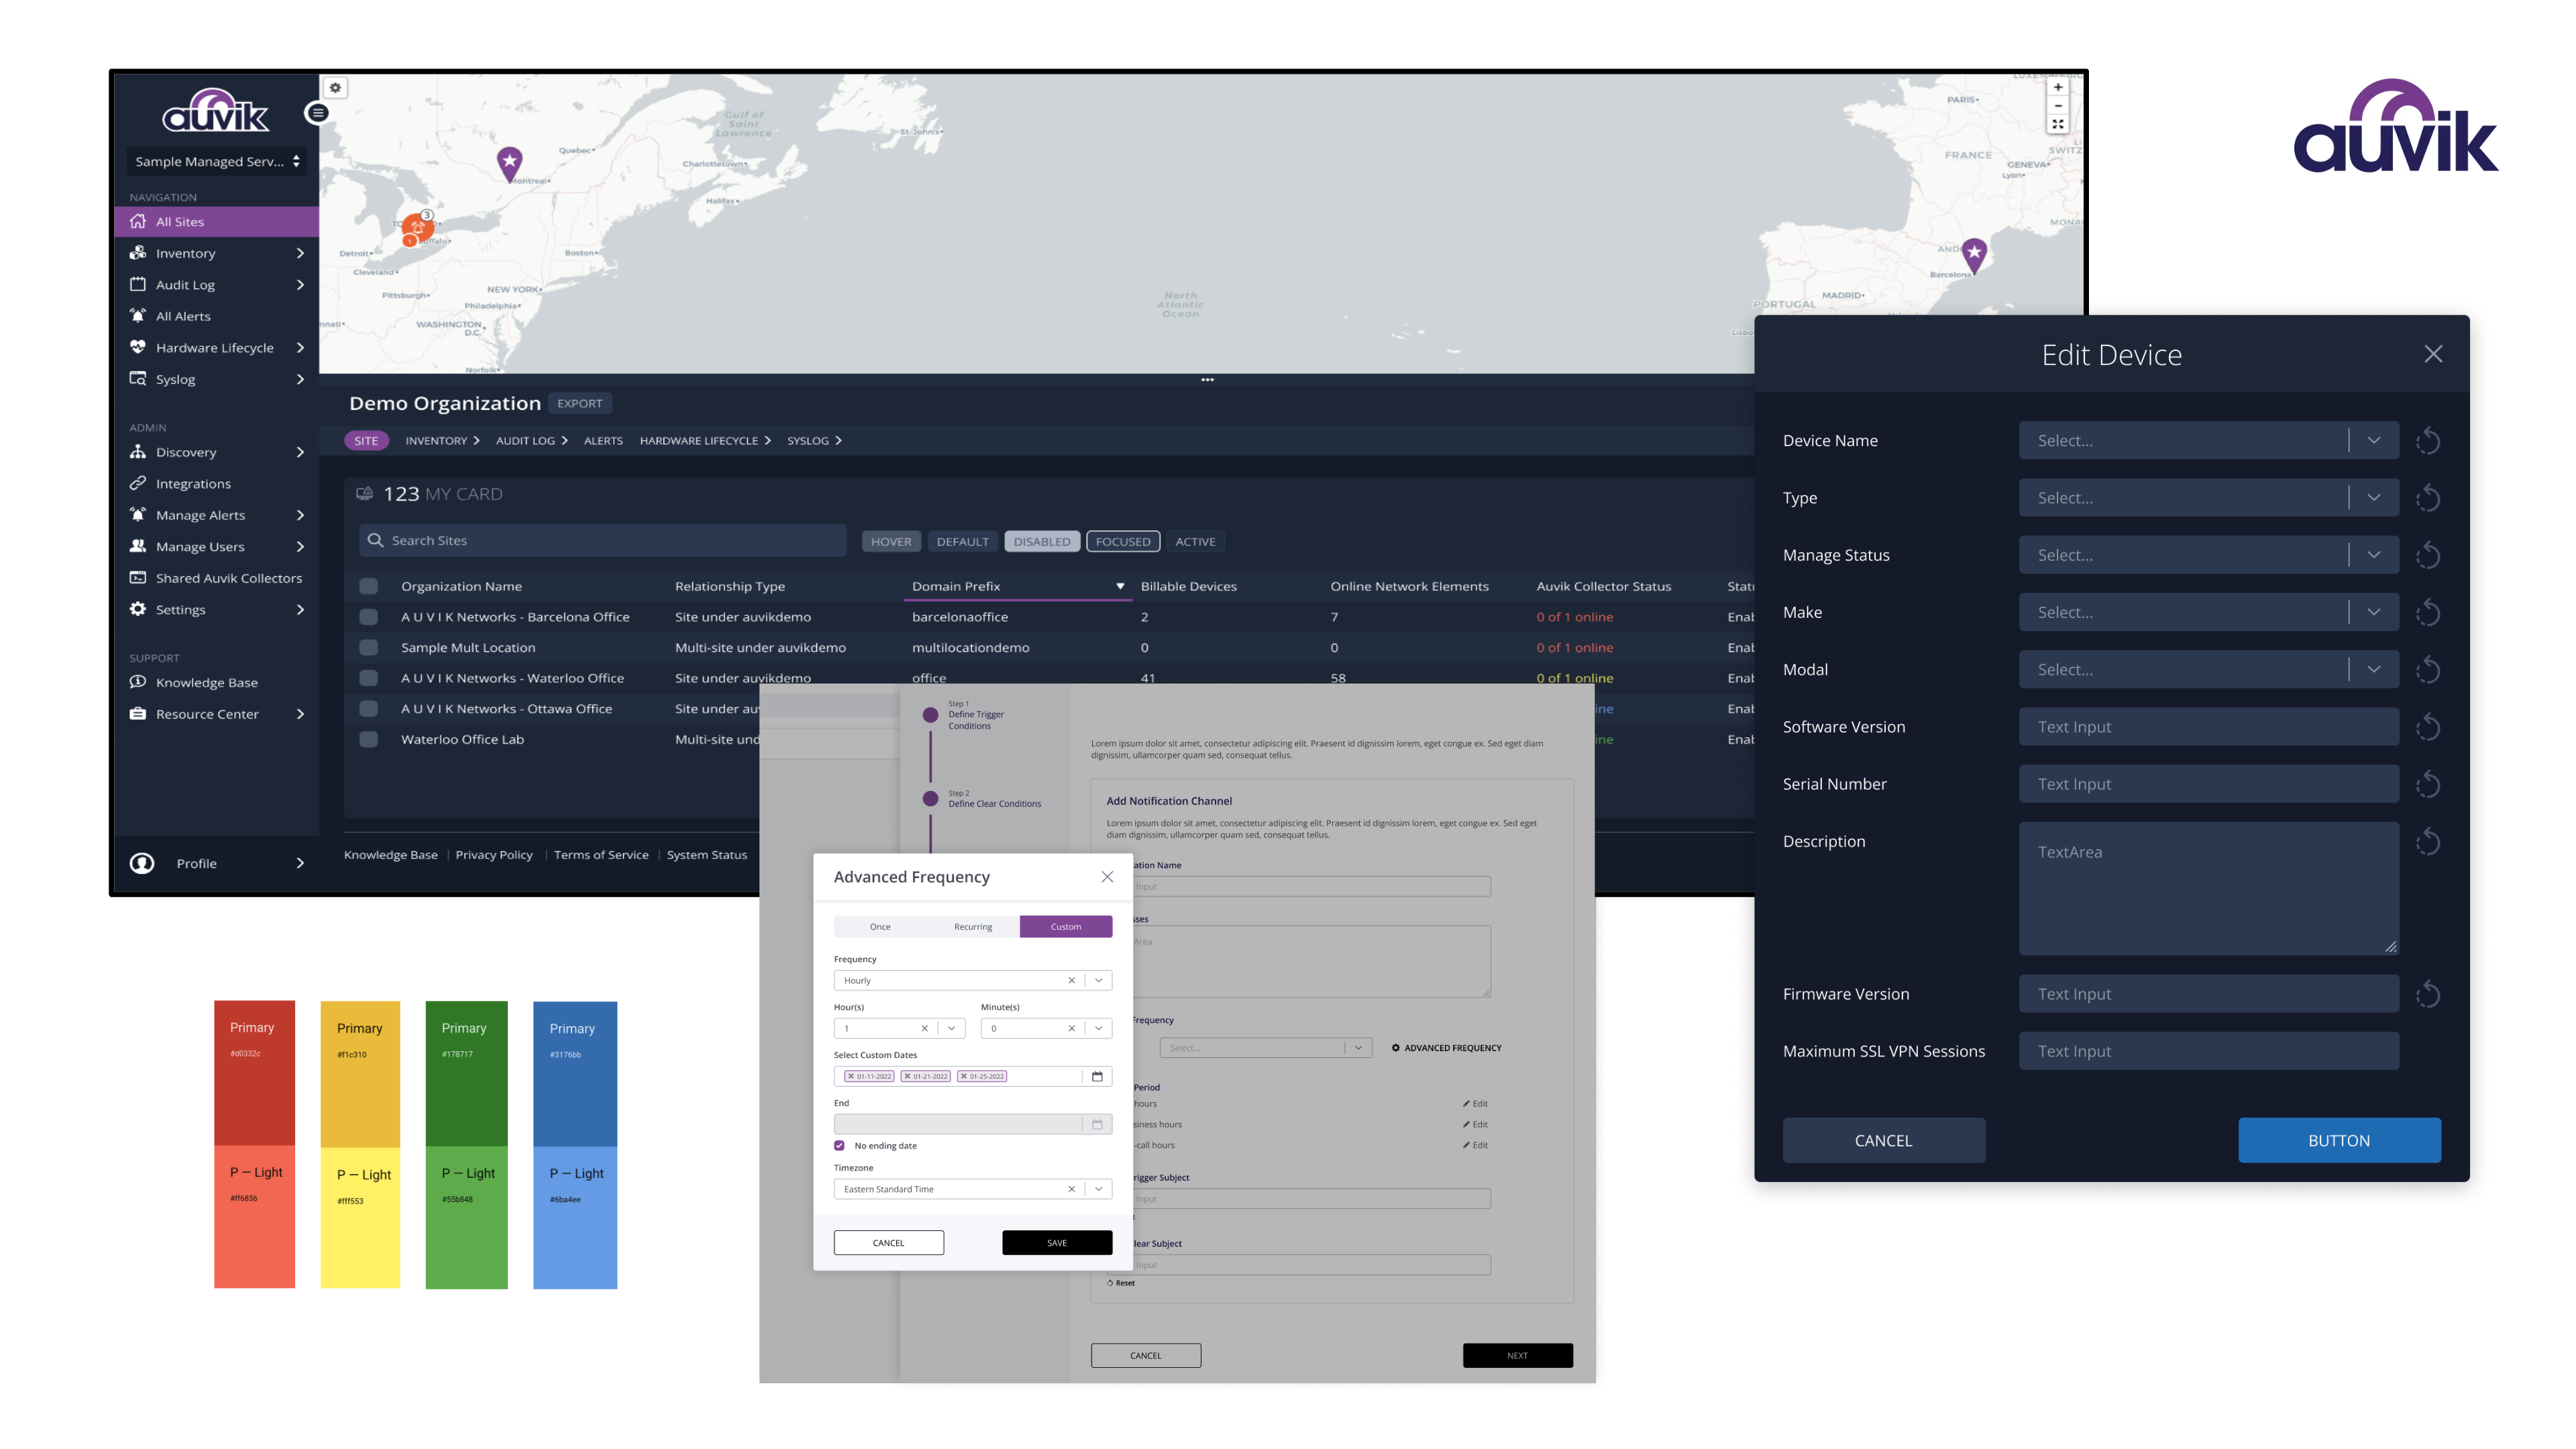Screen dimensions: 2576x1449
Task: Open the Timezone Eastern Standard Time dropdown
Action: (x=1098, y=1189)
